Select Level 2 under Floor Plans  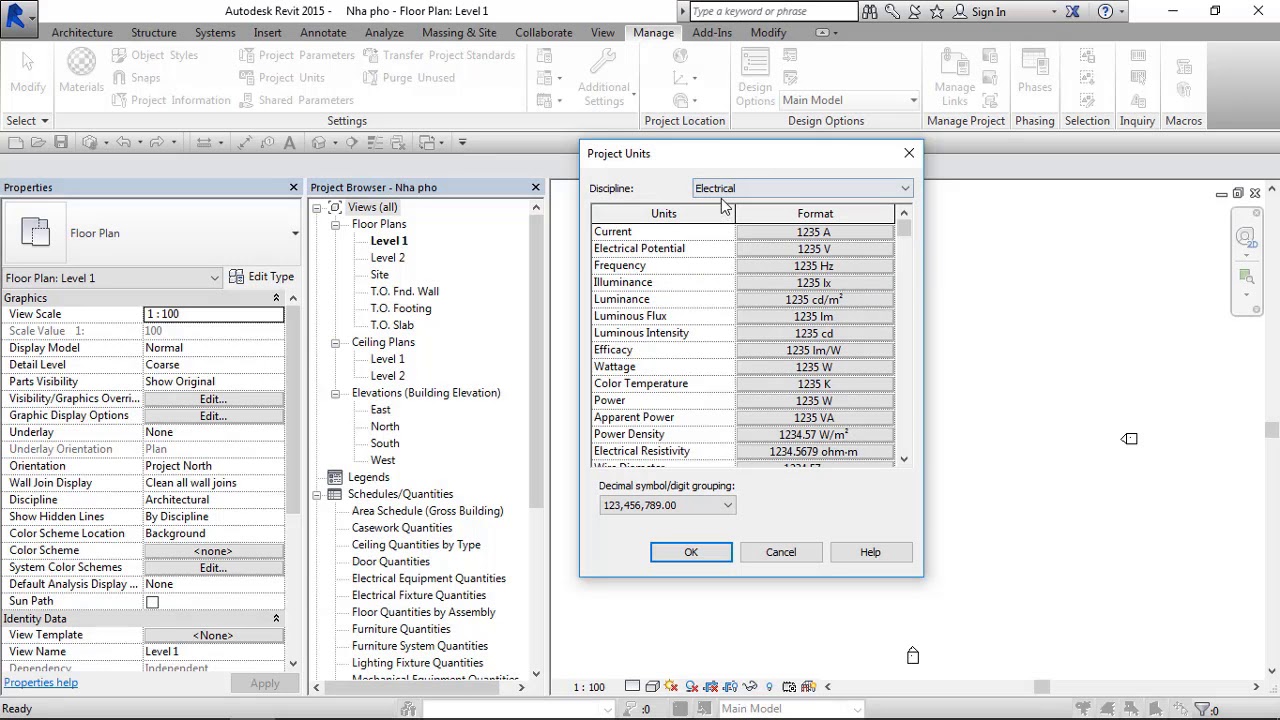pyautogui.click(x=388, y=258)
